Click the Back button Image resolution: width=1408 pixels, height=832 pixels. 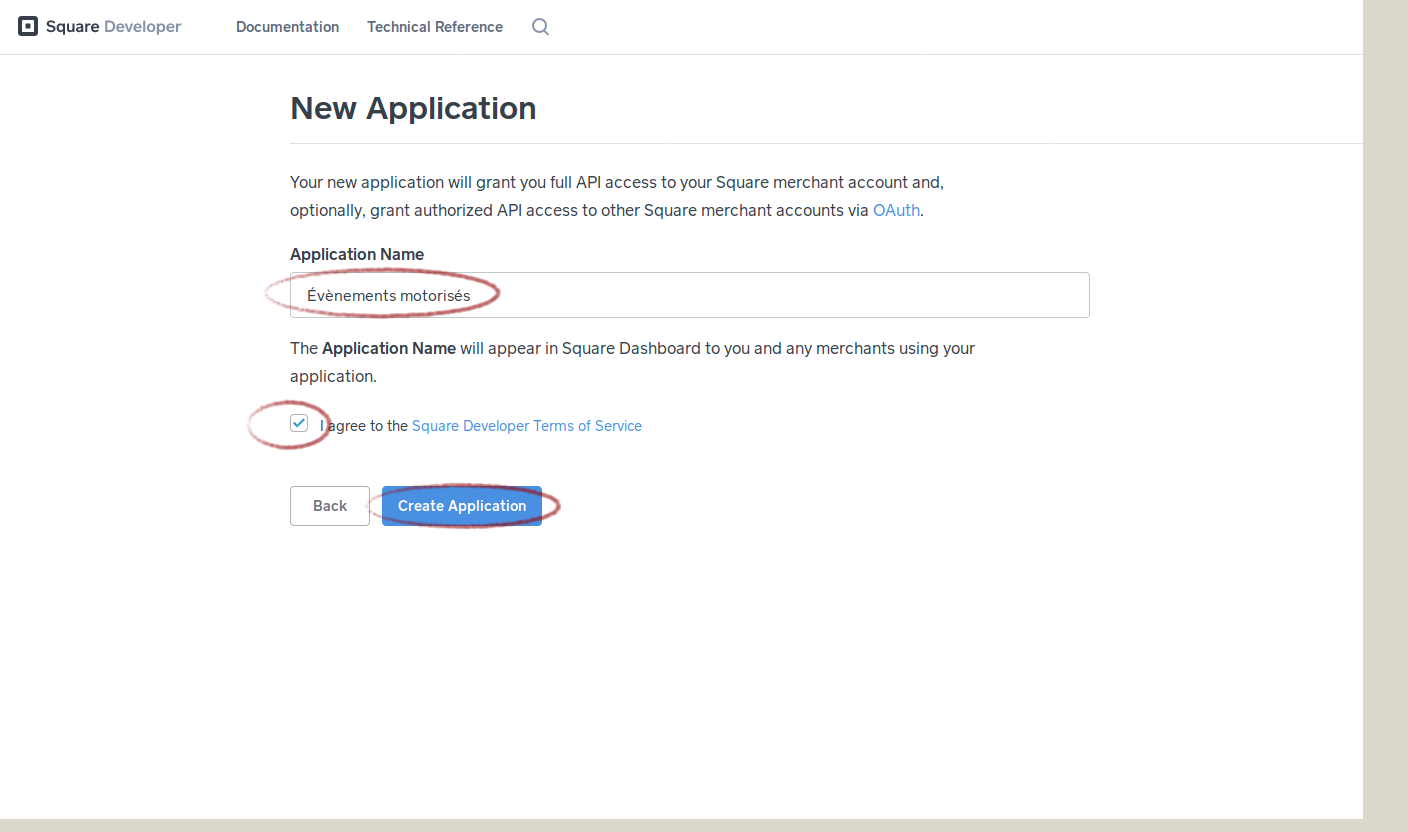pos(330,506)
